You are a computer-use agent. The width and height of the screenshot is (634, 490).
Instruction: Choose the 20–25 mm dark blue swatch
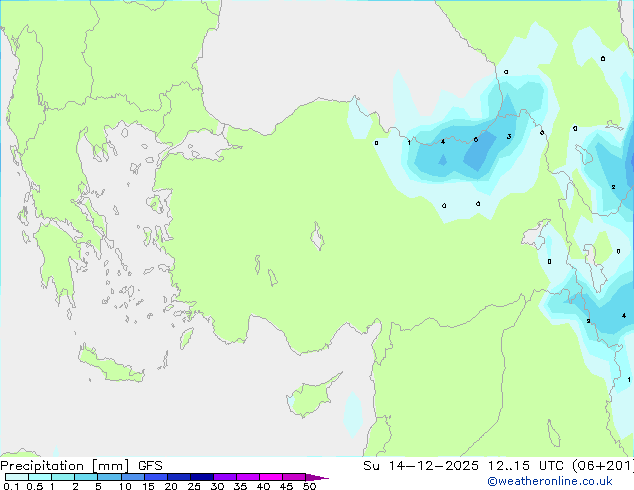point(179,477)
